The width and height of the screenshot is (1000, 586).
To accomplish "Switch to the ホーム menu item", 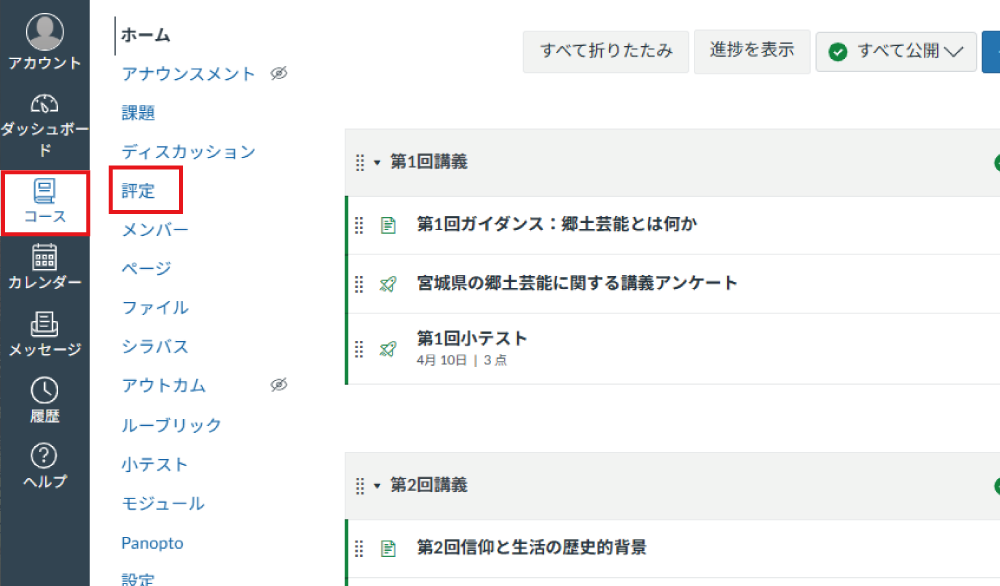I will pos(145,34).
